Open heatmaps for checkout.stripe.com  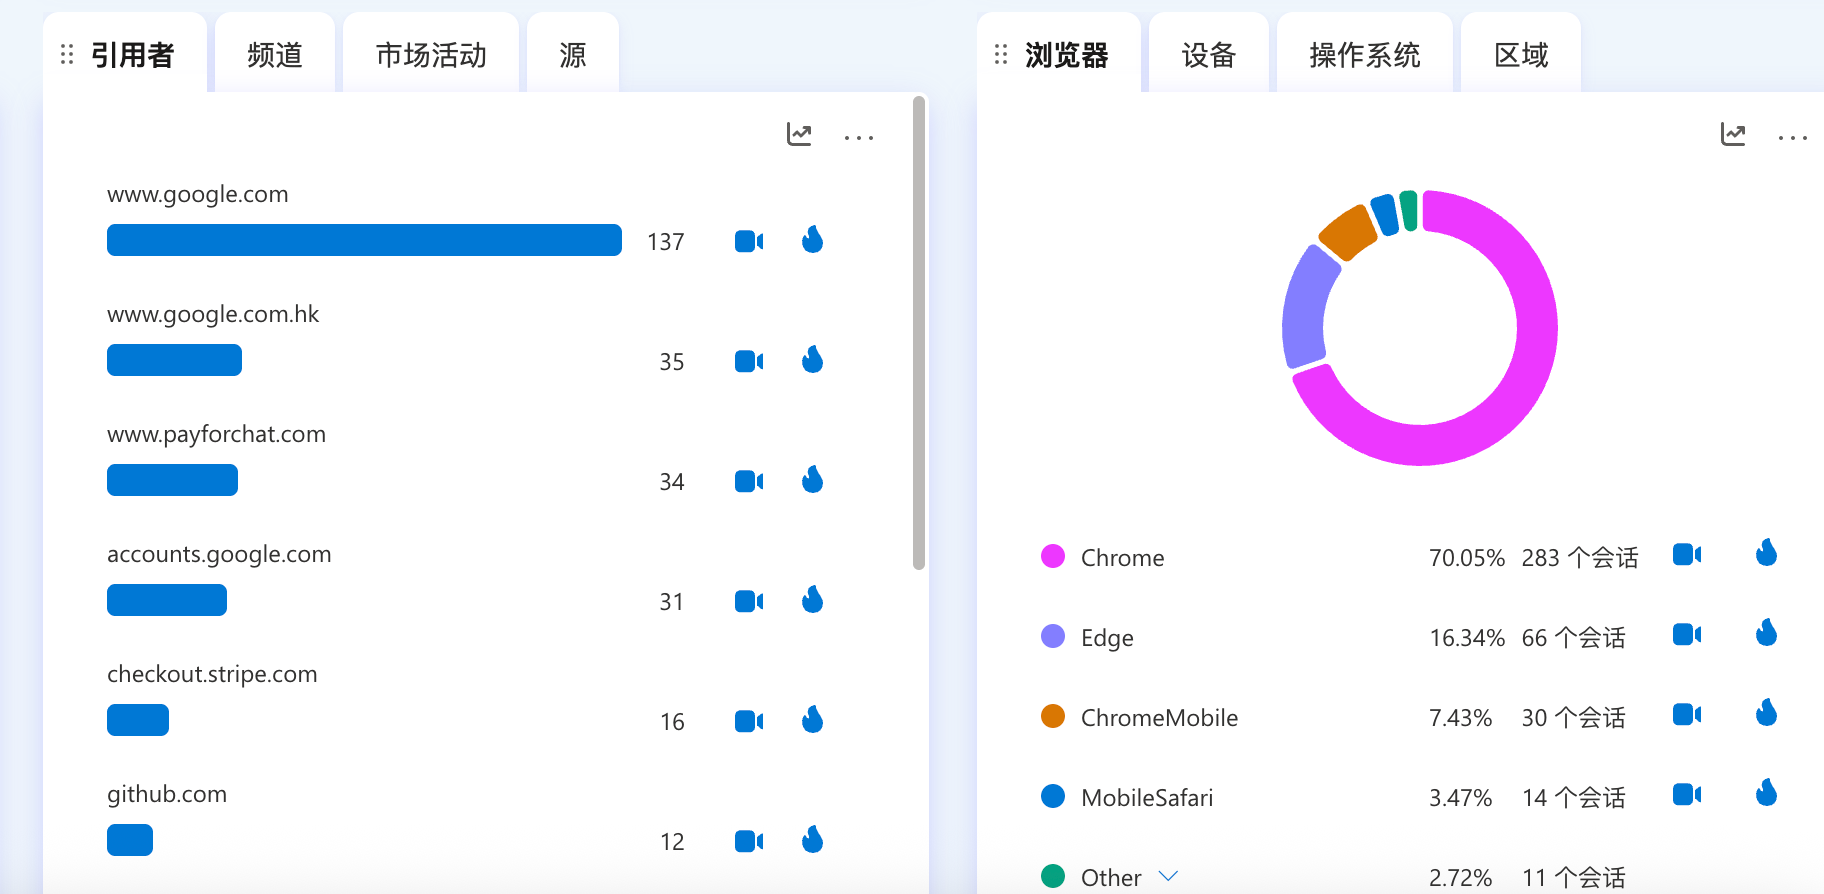[813, 720]
